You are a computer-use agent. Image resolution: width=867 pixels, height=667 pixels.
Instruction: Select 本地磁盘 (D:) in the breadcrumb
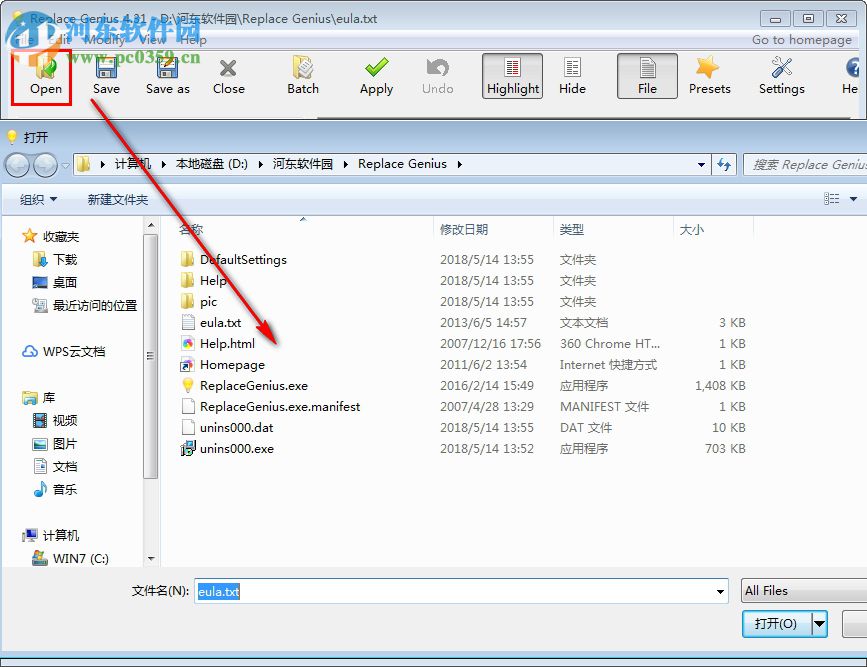pyautogui.click(x=212, y=164)
